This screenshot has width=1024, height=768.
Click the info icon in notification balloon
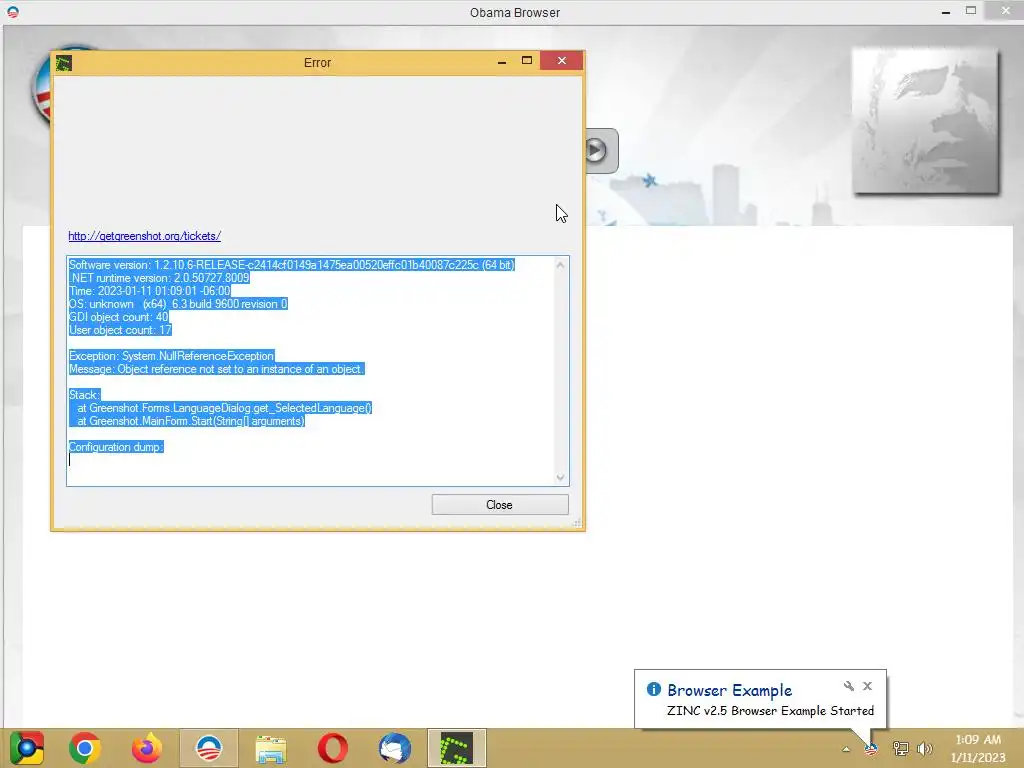coord(654,689)
